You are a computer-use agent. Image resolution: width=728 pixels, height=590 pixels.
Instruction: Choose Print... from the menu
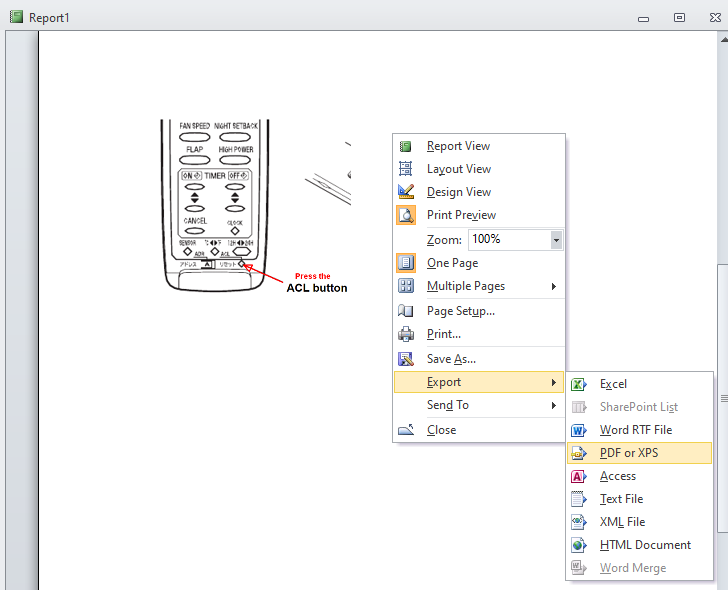479,334
